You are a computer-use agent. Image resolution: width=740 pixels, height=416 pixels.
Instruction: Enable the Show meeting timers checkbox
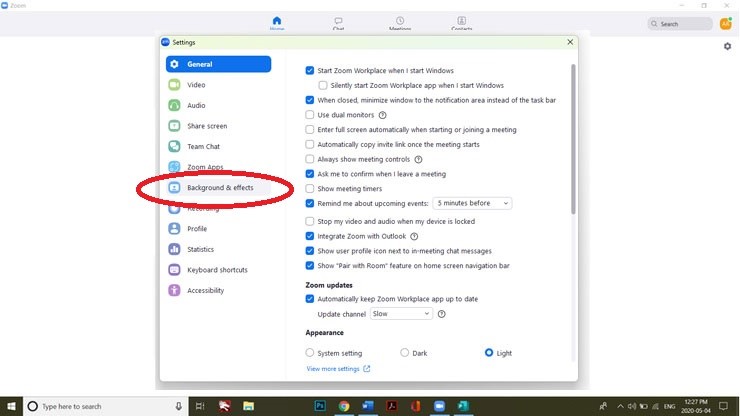(310, 188)
